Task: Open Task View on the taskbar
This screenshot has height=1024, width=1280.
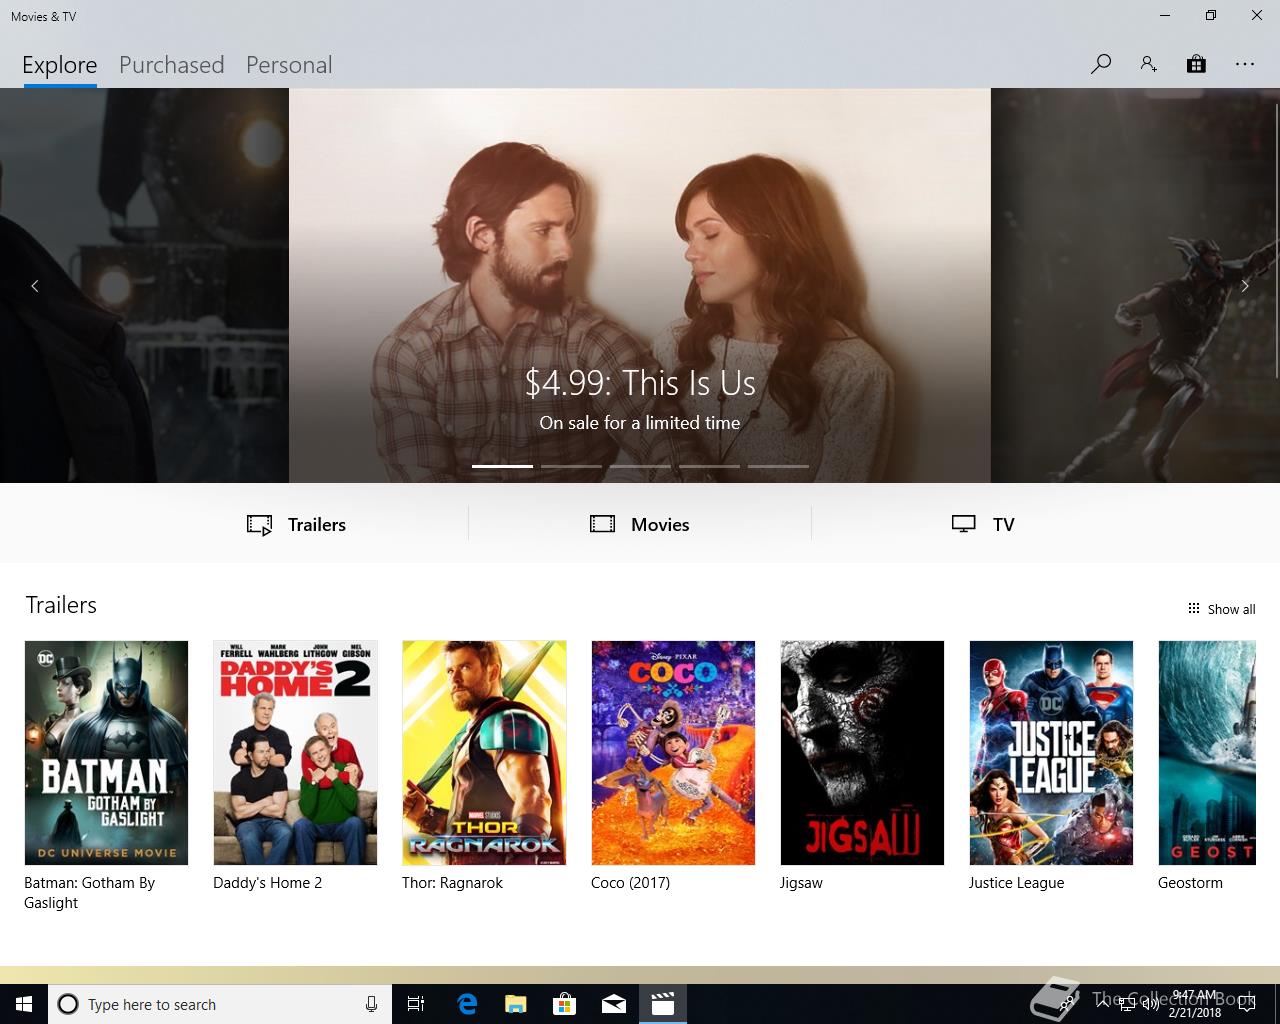Action: click(x=416, y=1004)
